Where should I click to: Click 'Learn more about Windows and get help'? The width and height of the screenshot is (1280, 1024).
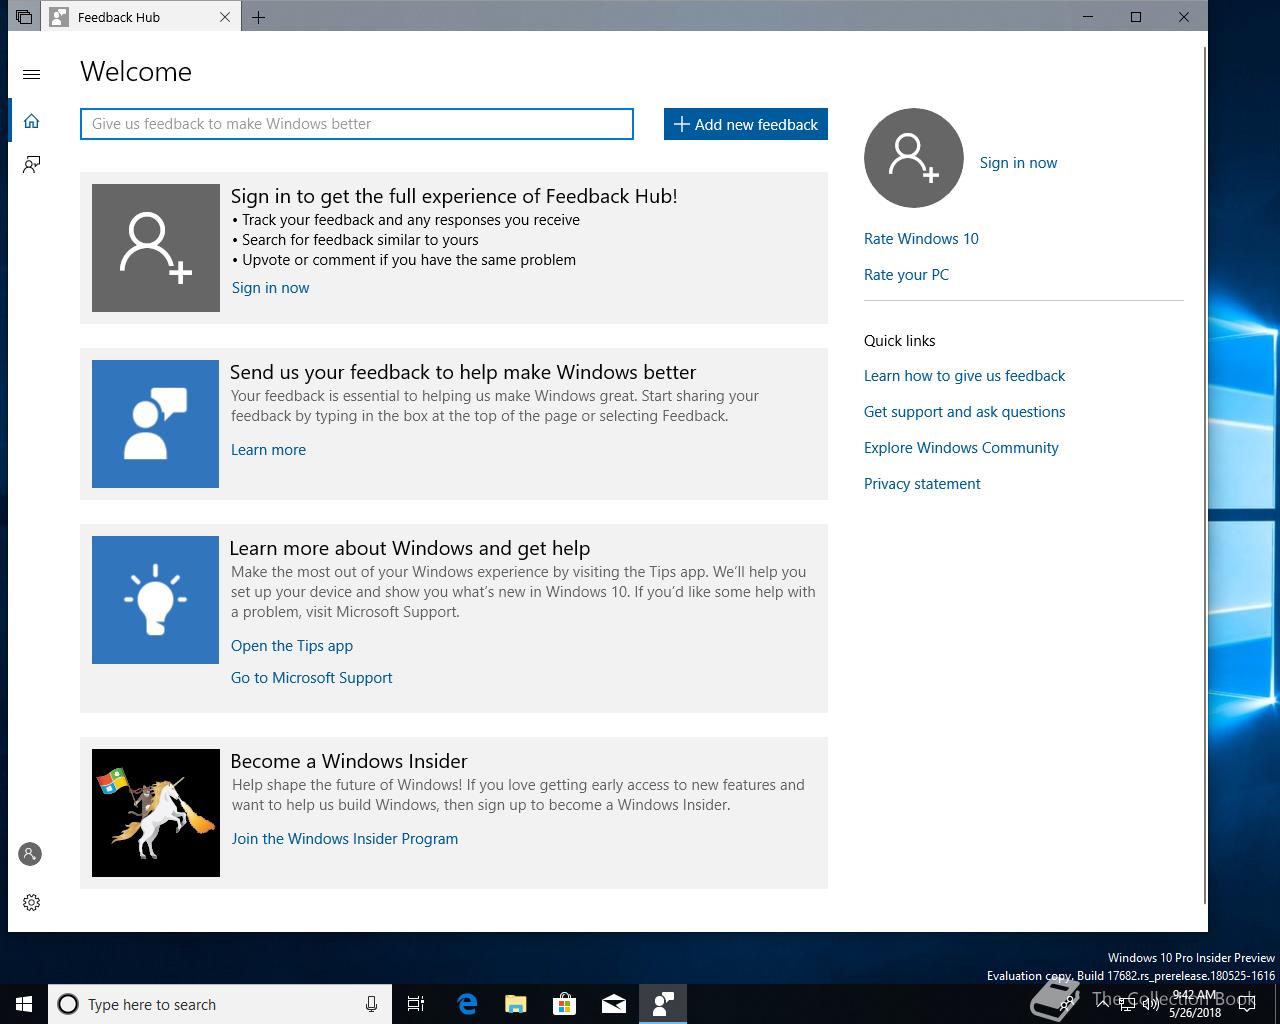coord(410,548)
